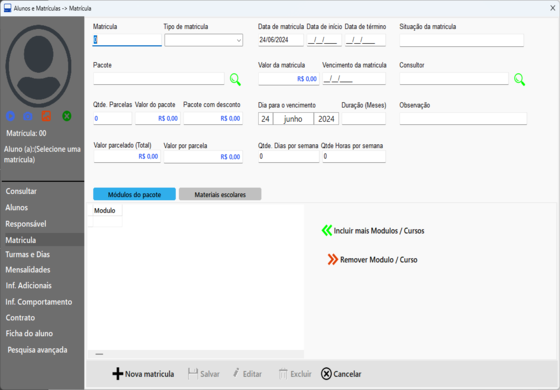Click the orange image icon under avatar
560x390 pixels.
(46, 116)
